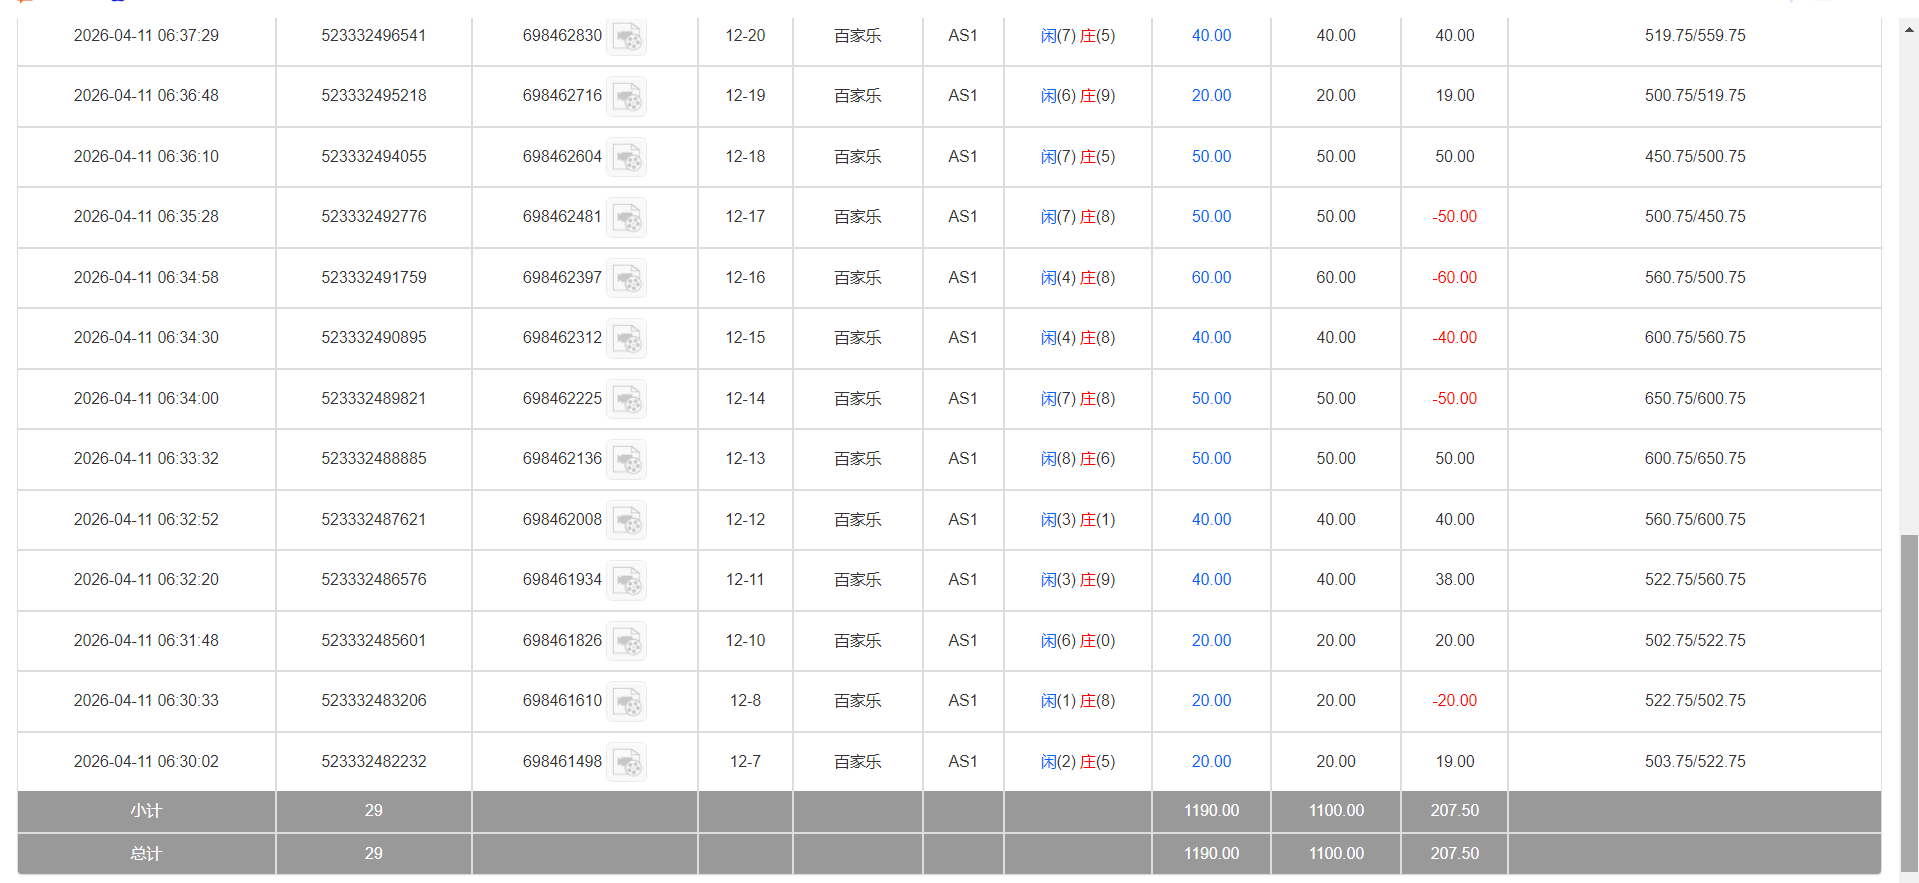Click replay icon beside 698462604
Image resolution: width=1919 pixels, height=883 pixels.
pos(627,158)
